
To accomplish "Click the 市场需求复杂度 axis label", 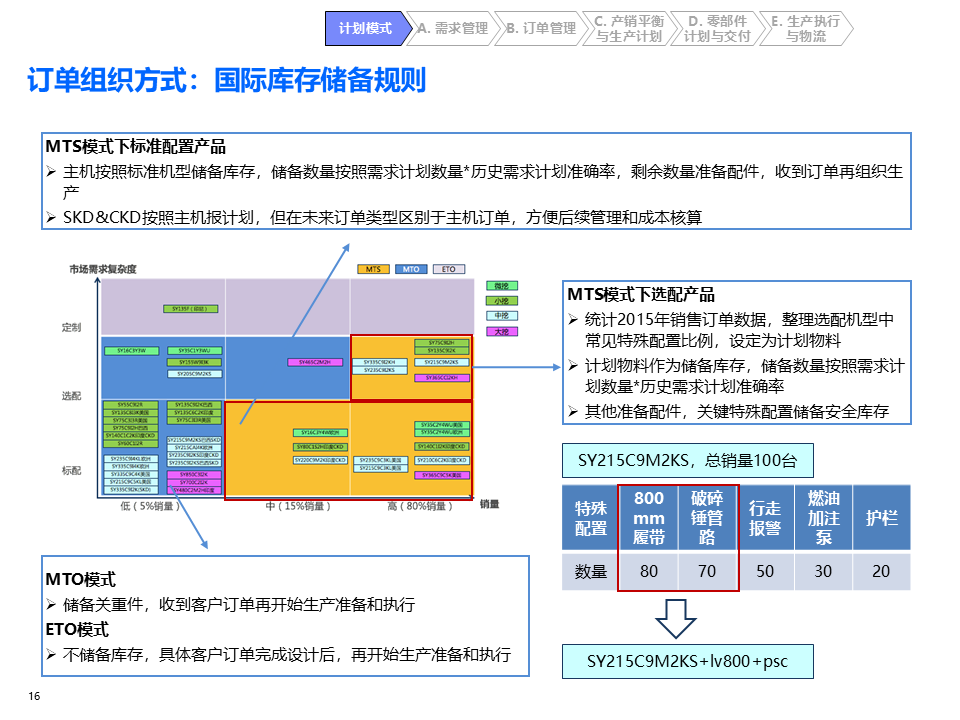I will (103, 269).
